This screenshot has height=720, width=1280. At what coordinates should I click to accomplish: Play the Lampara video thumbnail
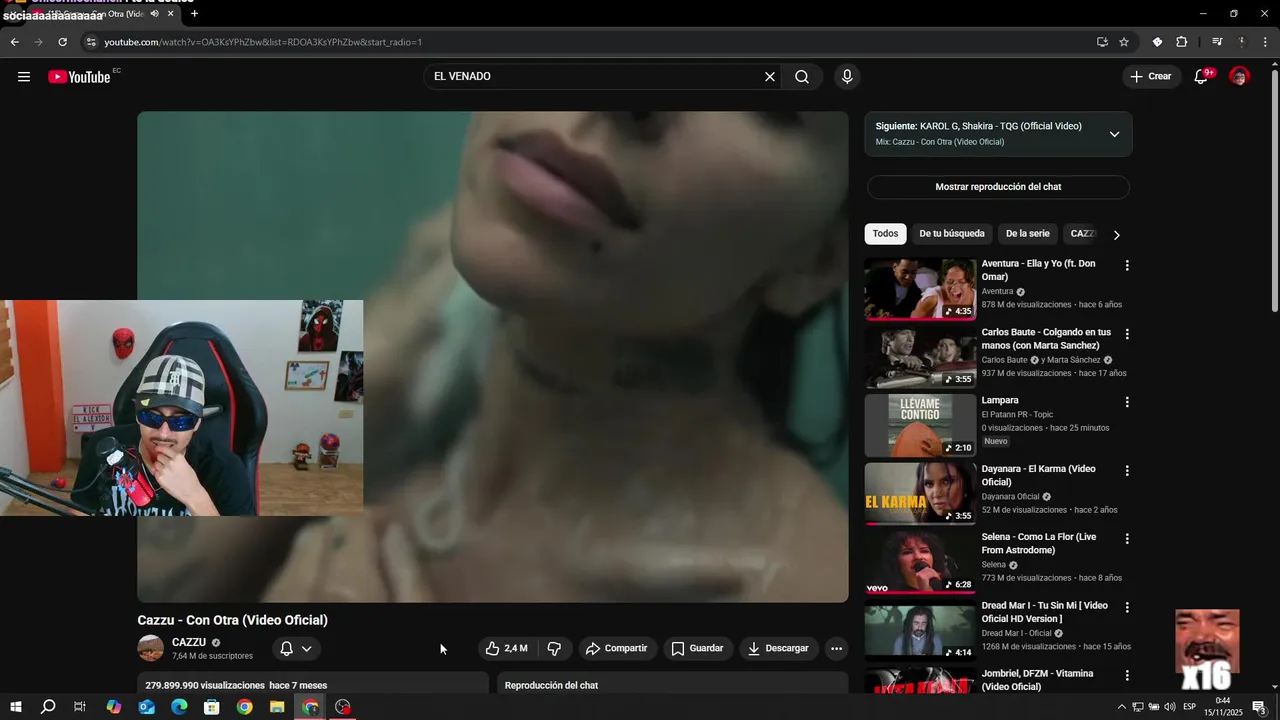coord(920,425)
